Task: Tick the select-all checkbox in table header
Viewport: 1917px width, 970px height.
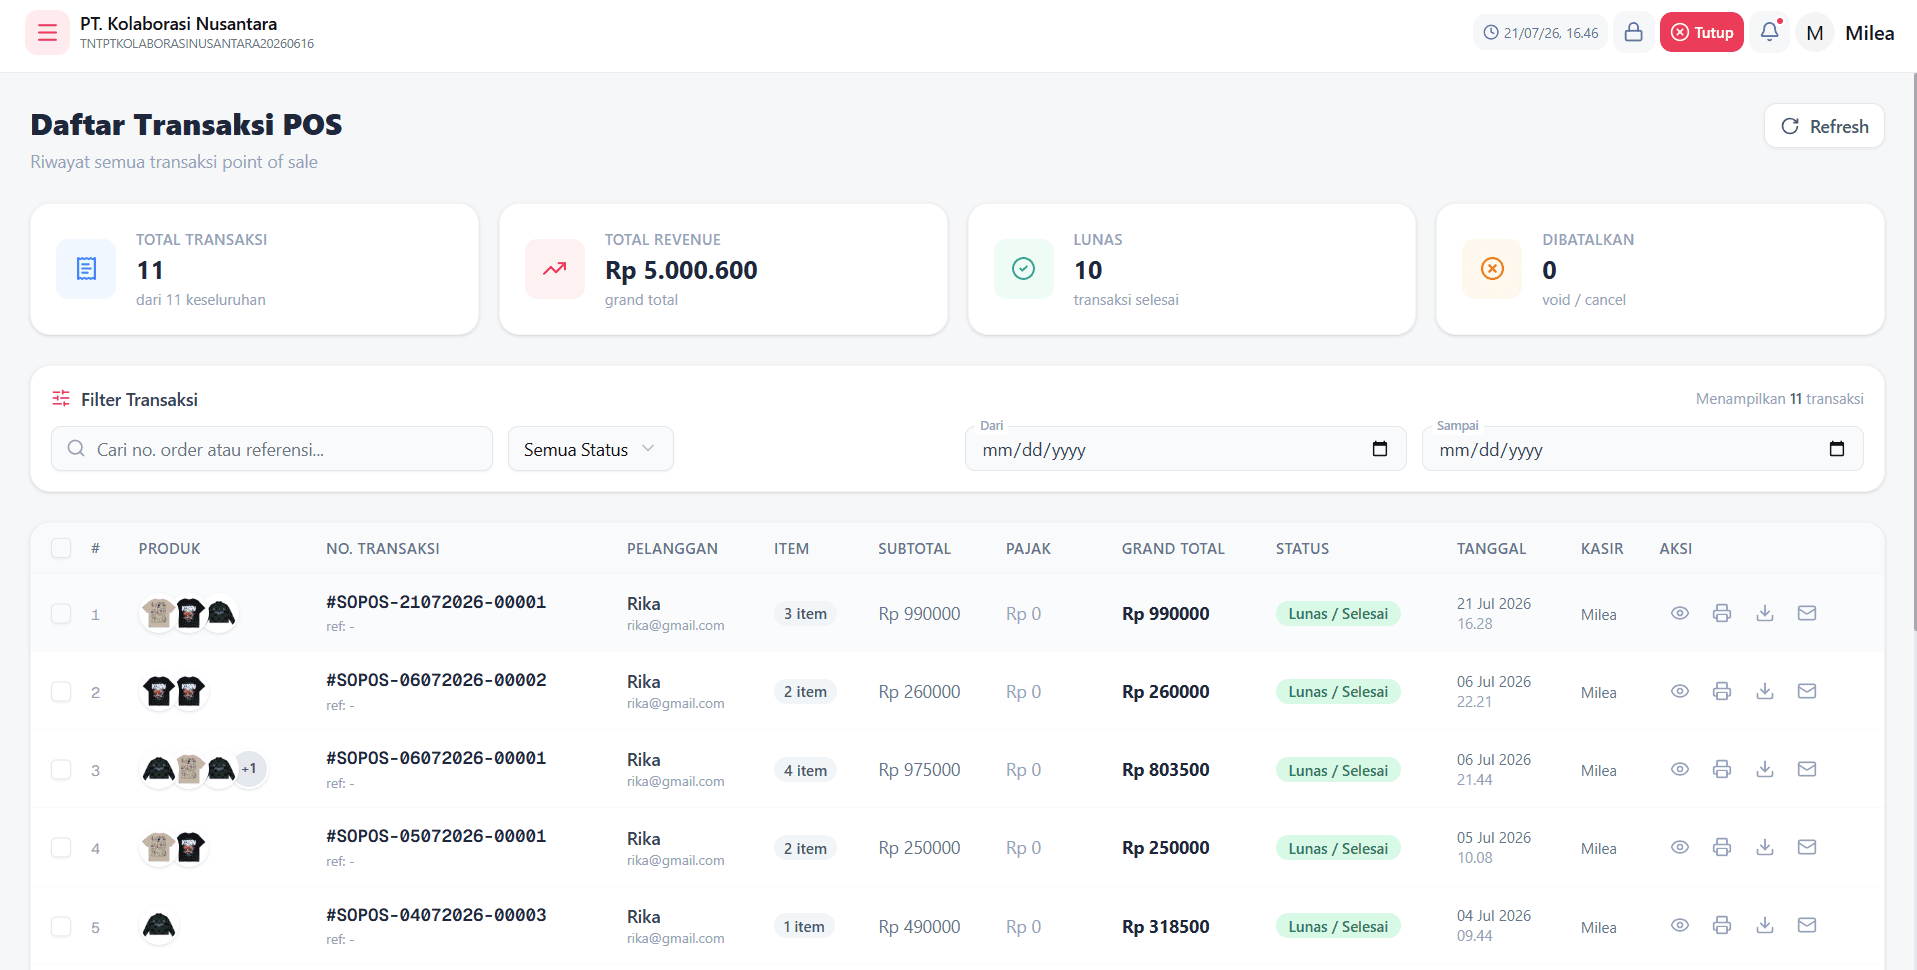Action: point(61,548)
